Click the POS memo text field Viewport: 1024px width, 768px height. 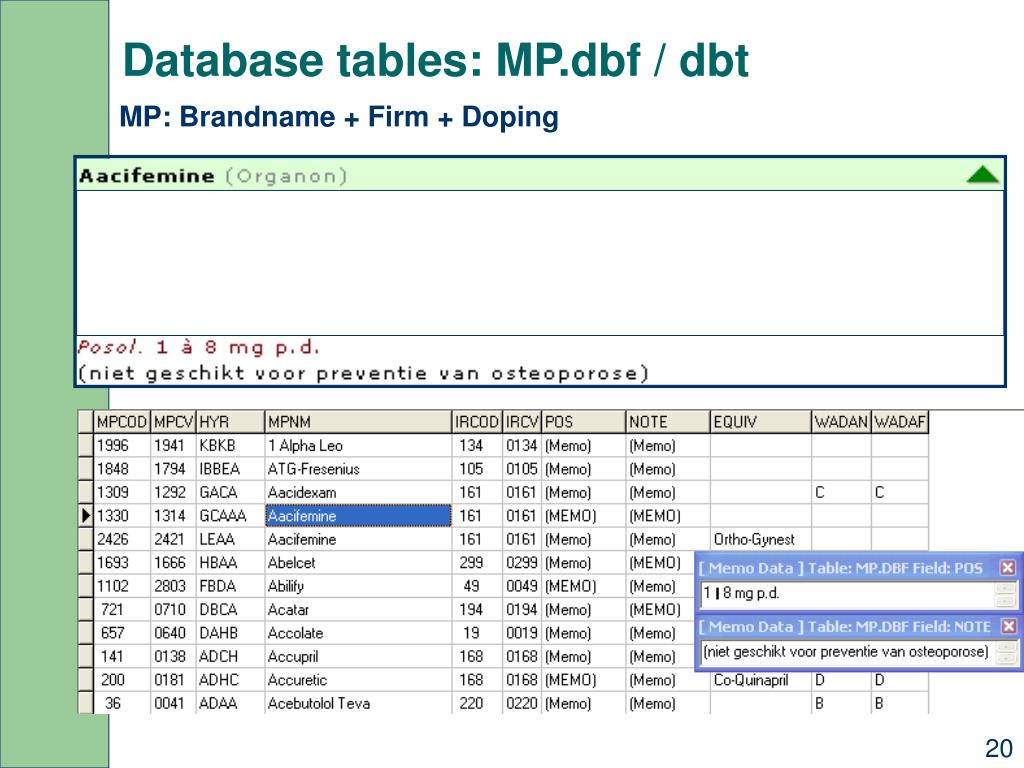(x=847, y=594)
